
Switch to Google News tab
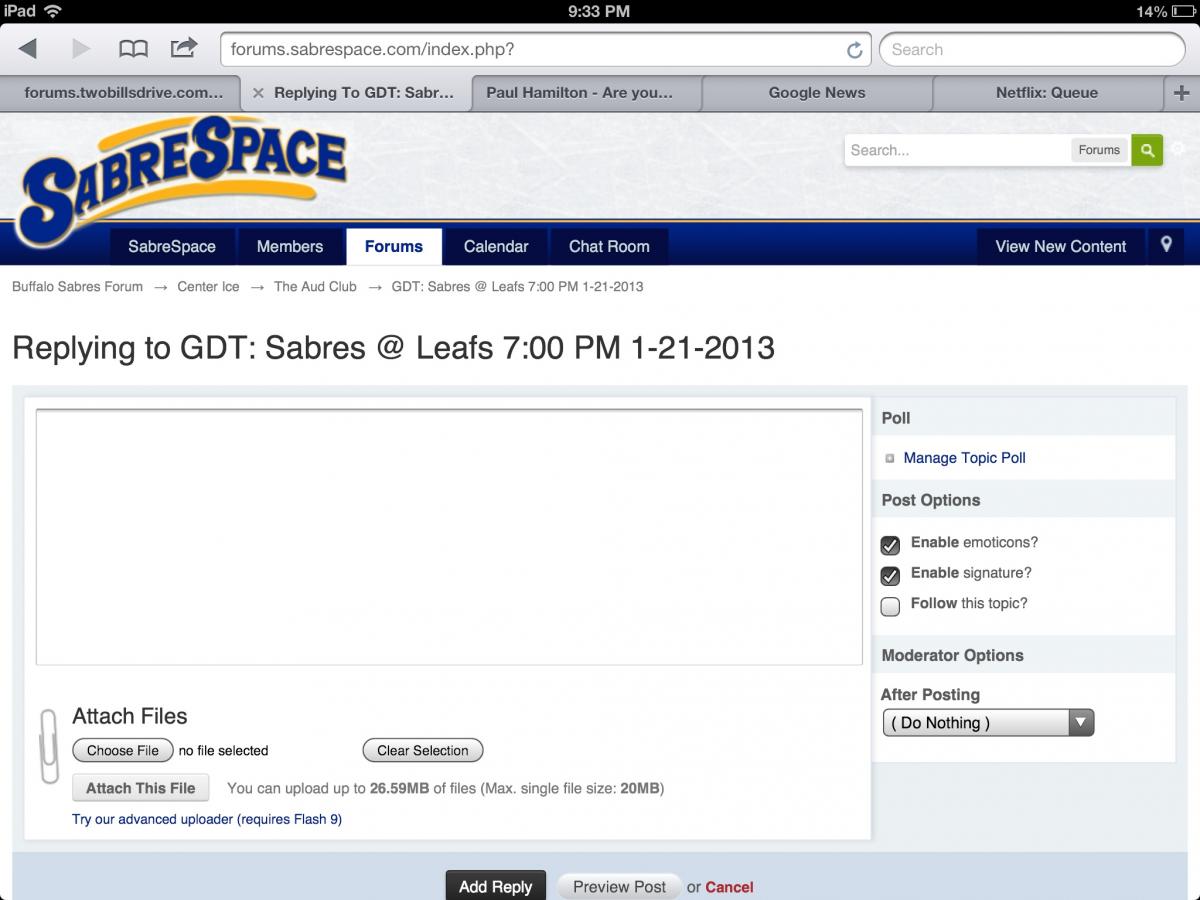pyautogui.click(x=817, y=93)
